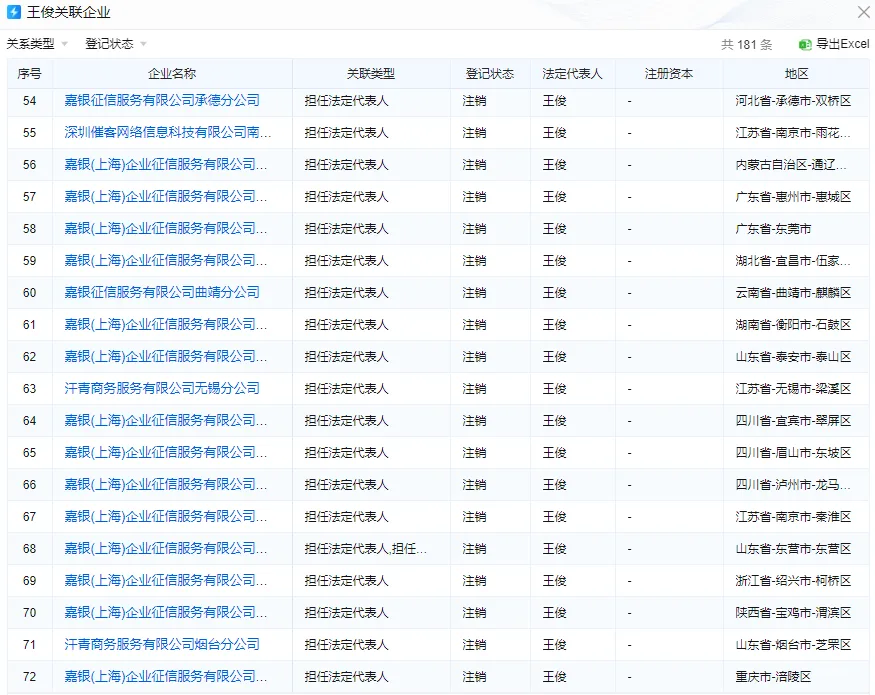
Task: Open the company link in row 70
Action: pyautogui.click(x=166, y=612)
